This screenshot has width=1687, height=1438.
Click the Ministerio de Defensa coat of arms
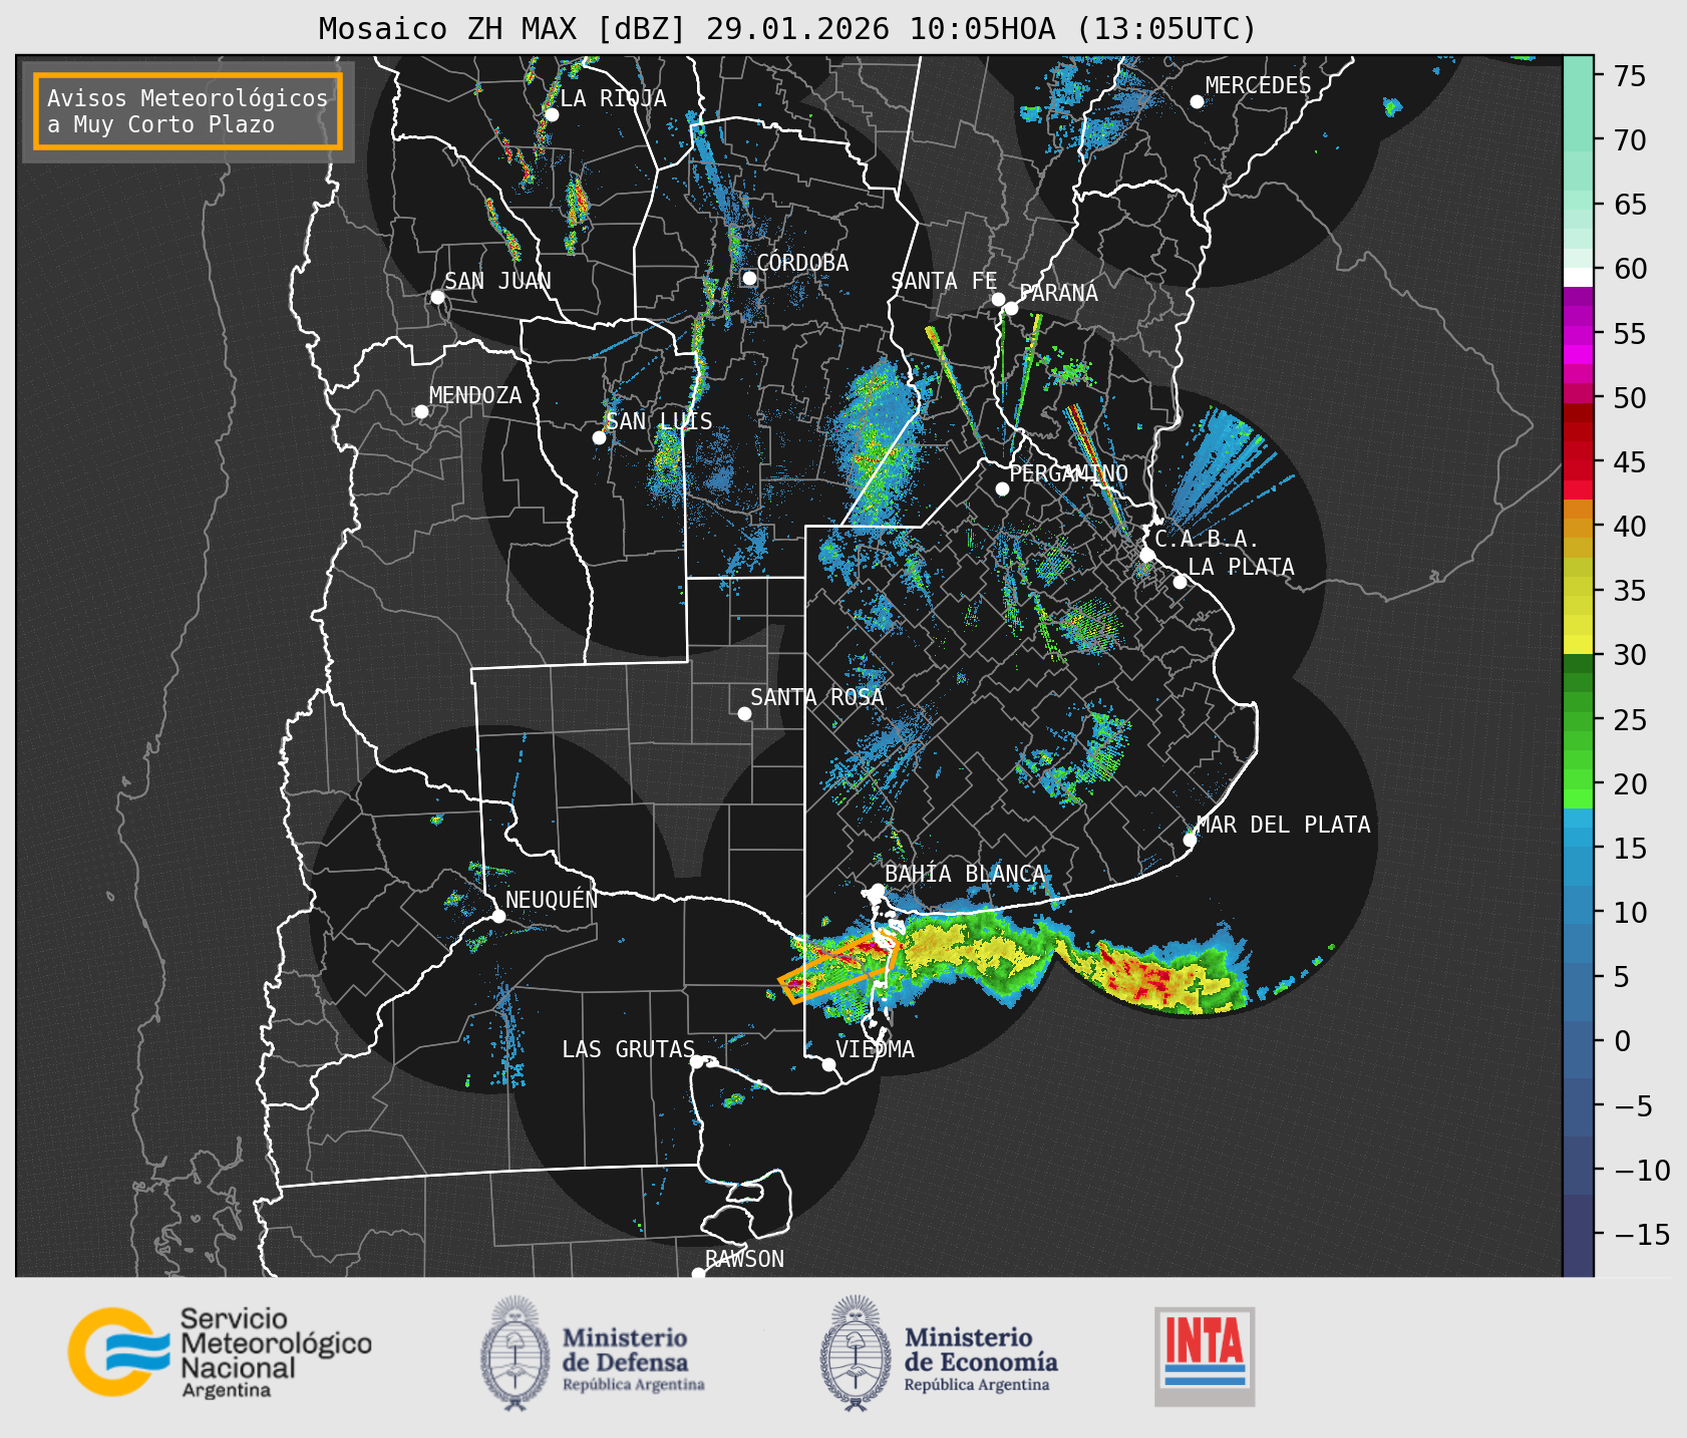click(x=515, y=1353)
